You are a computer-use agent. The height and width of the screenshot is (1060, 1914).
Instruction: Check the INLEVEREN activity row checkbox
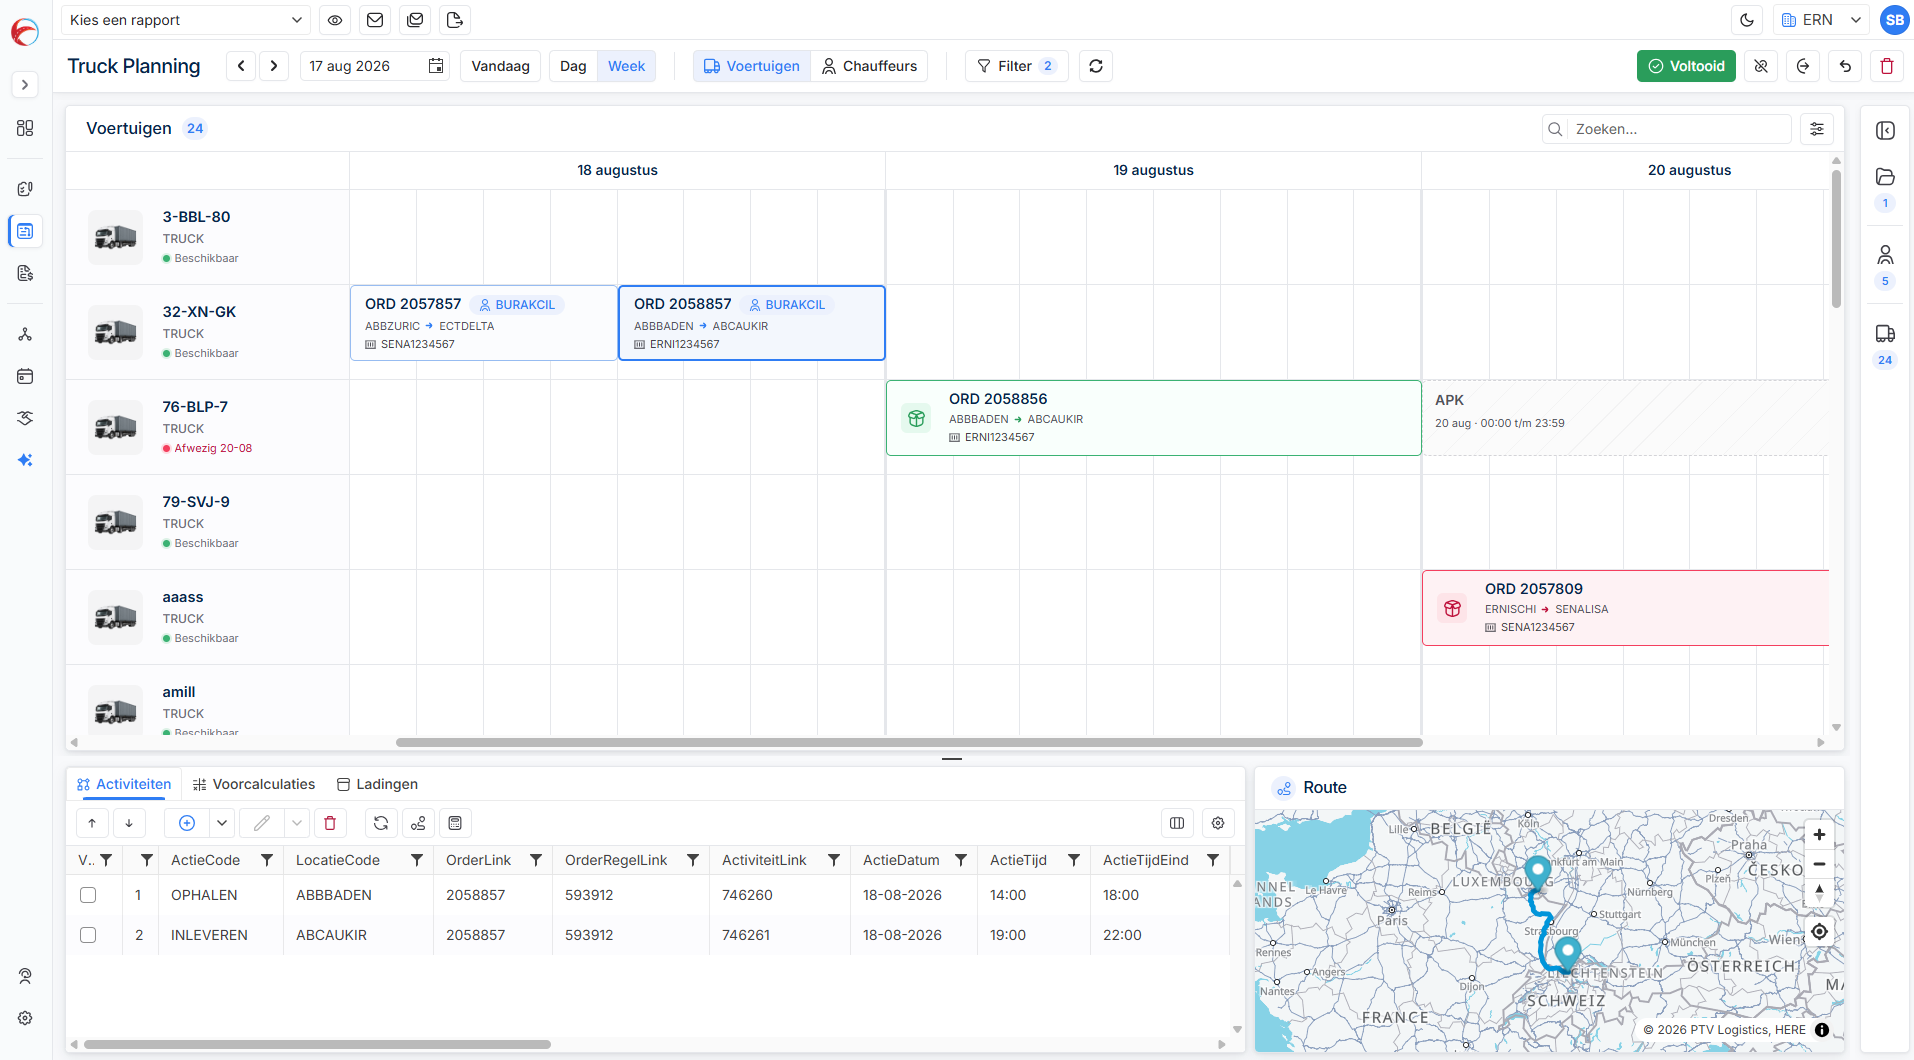pos(88,935)
